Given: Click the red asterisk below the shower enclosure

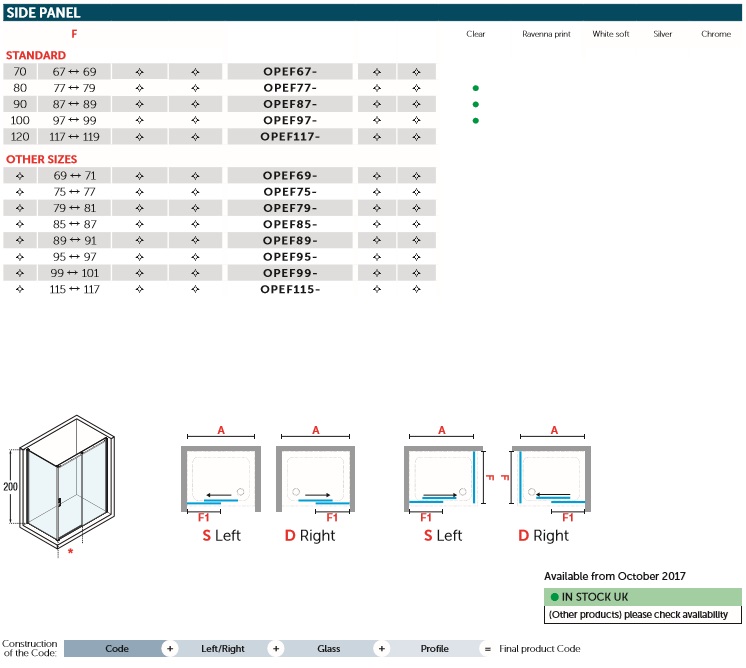Looking at the screenshot, I should pyautogui.click(x=70, y=551).
